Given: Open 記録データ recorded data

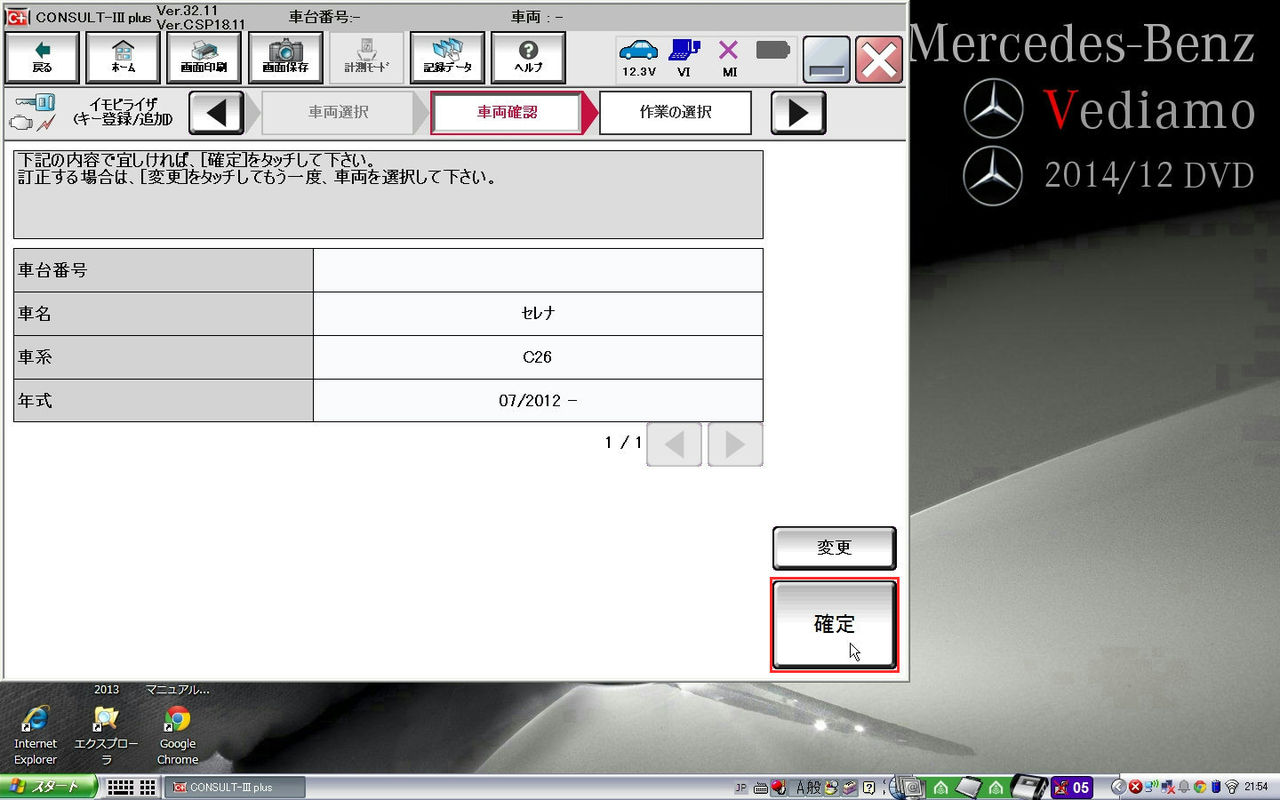Looking at the screenshot, I should (x=447, y=58).
